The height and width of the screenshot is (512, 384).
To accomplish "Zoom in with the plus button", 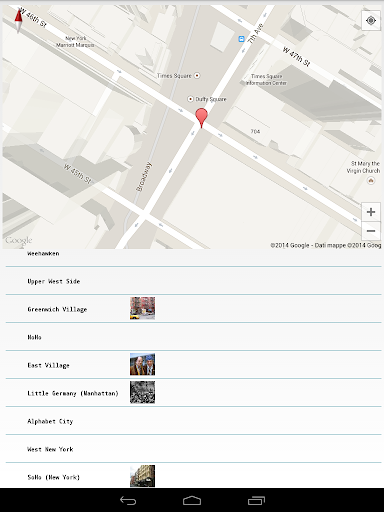I will pyautogui.click(x=371, y=212).
